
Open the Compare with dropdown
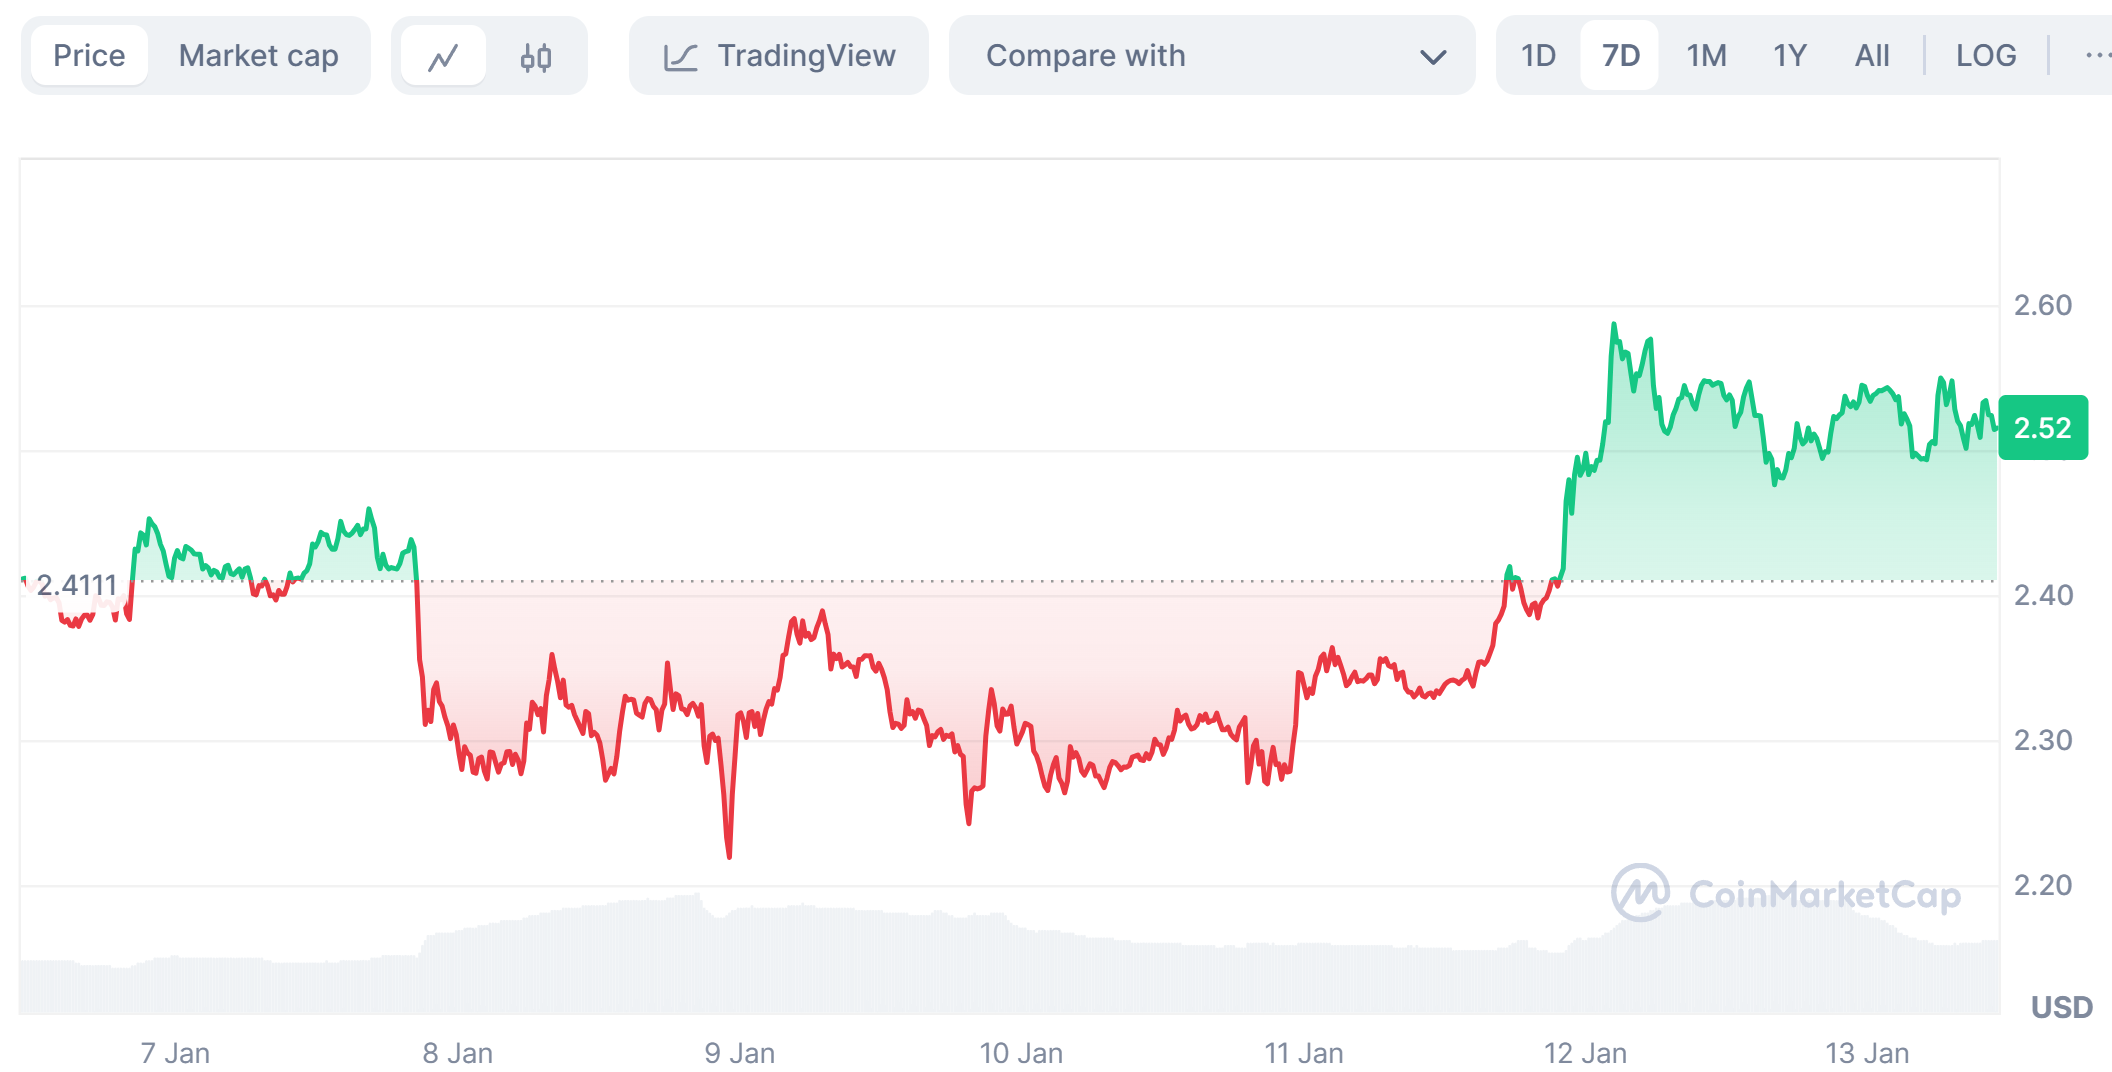click(x=1210, y=56)
